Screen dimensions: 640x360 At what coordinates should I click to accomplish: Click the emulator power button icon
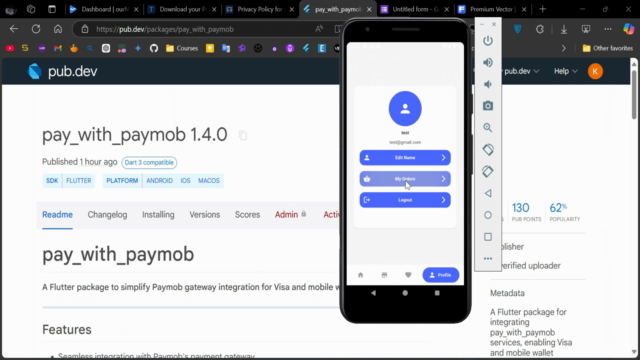pyautogui.click(x=488, y=41)
